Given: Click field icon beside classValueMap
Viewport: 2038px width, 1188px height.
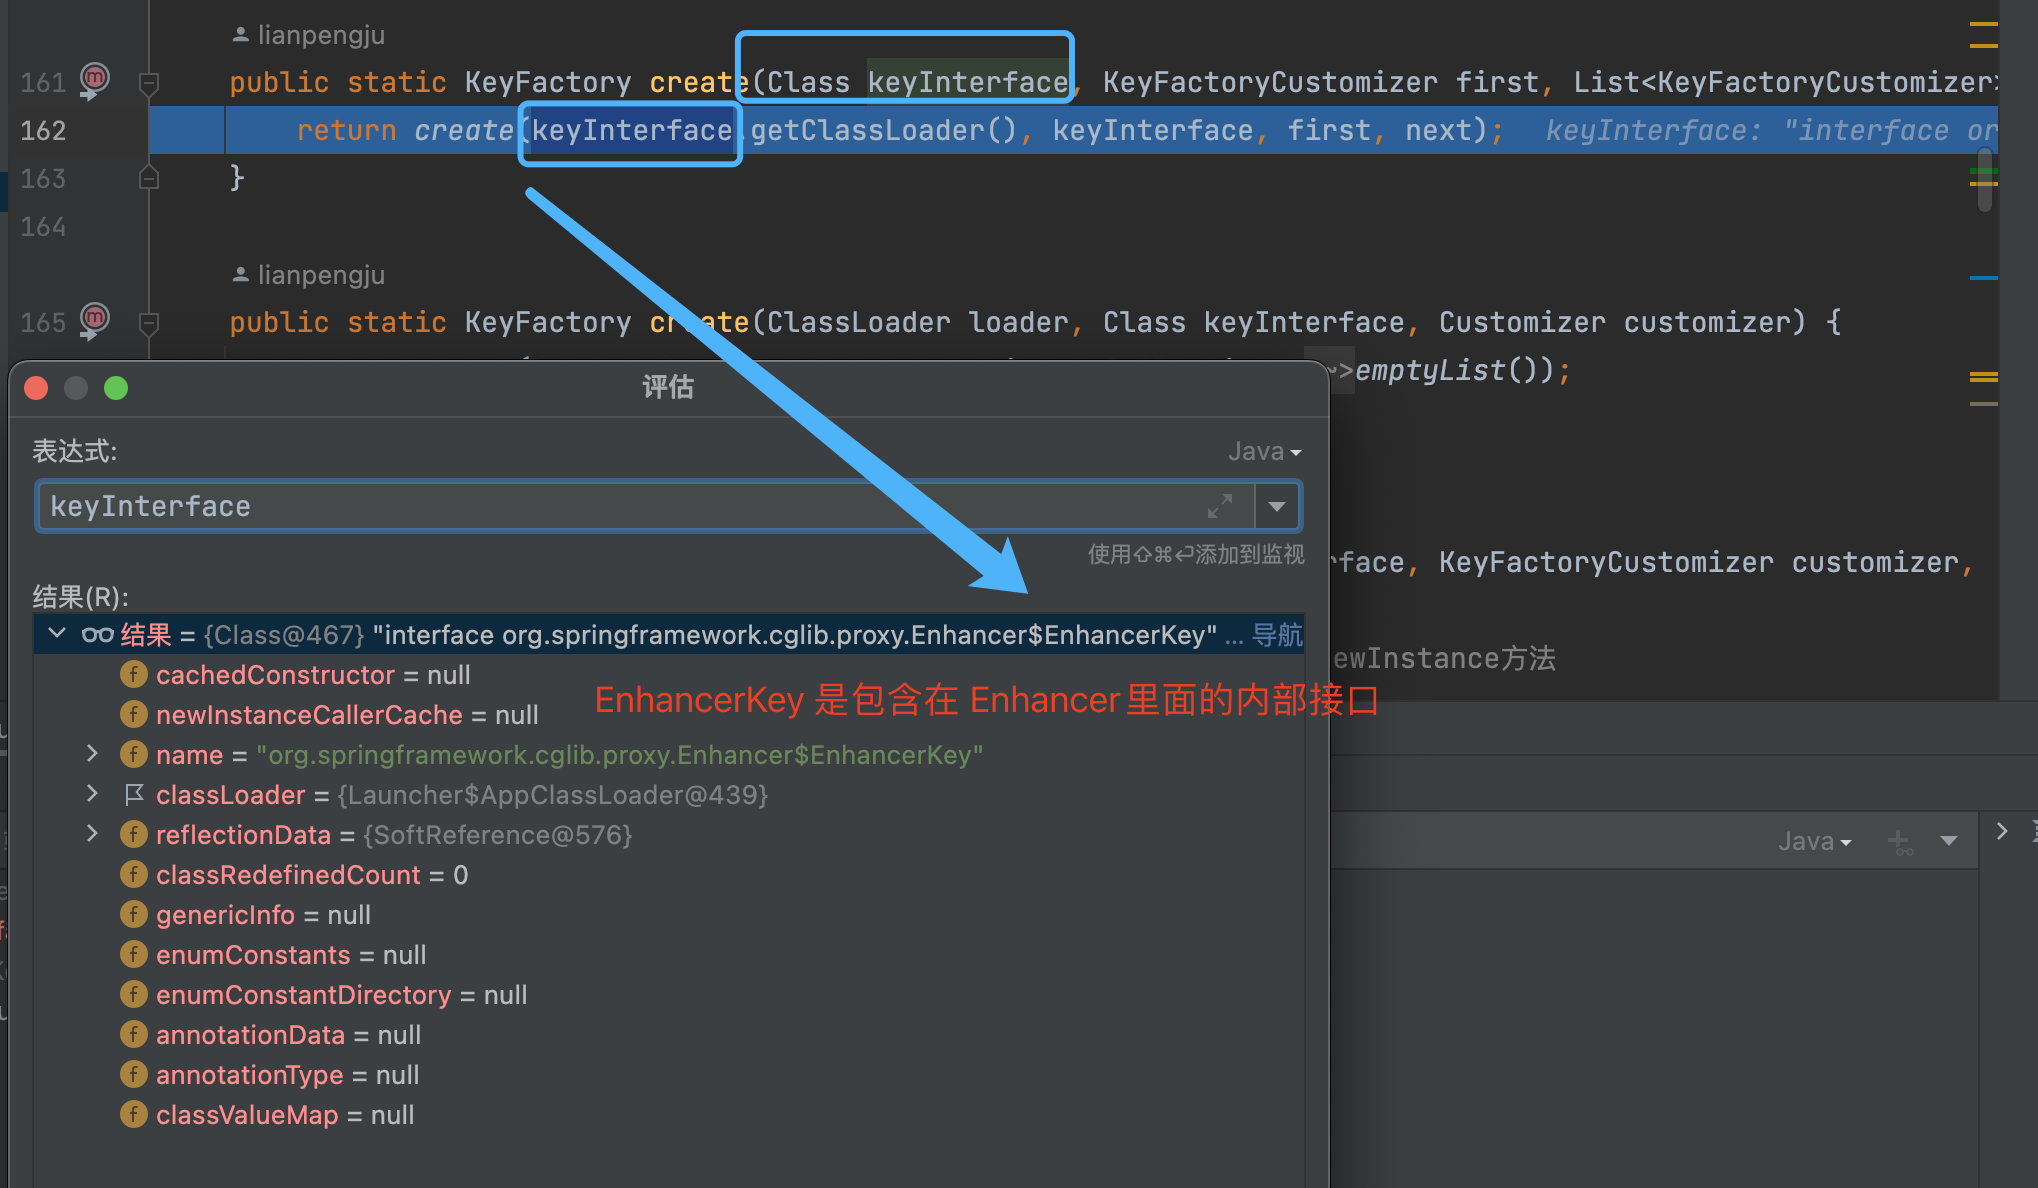Looking at the screenshot, I should pyautogui.click(x=134, y=1114).
